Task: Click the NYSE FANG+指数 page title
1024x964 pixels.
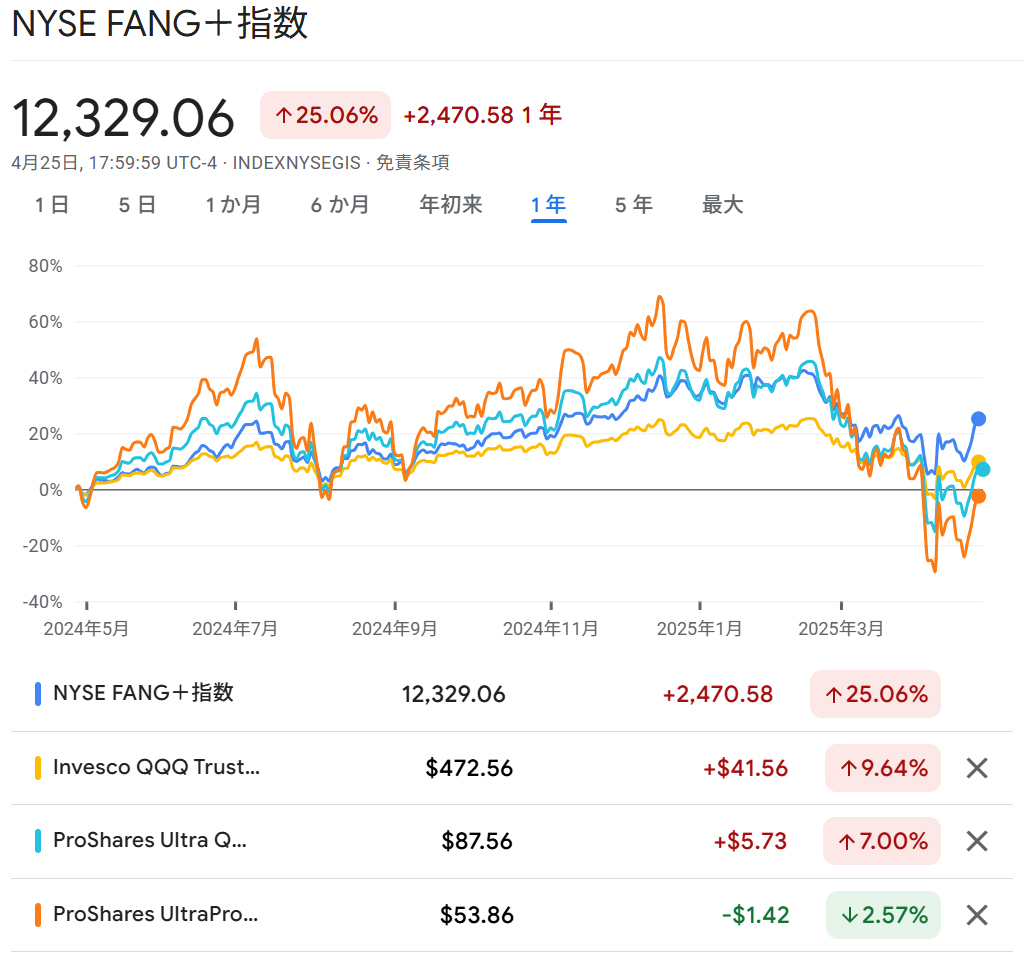Action: tap(160, 24)
